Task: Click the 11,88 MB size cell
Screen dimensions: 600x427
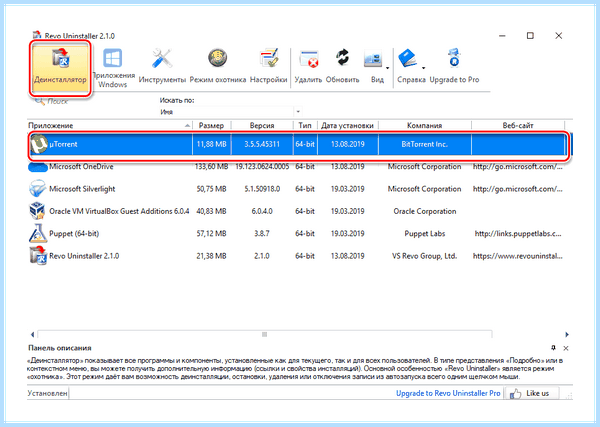Action: pyautogui.click(x=211, y=144)
